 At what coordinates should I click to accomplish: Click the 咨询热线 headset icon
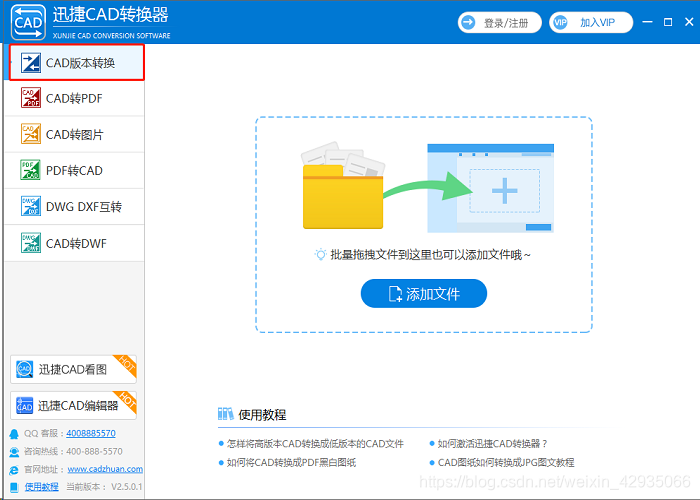14,452
